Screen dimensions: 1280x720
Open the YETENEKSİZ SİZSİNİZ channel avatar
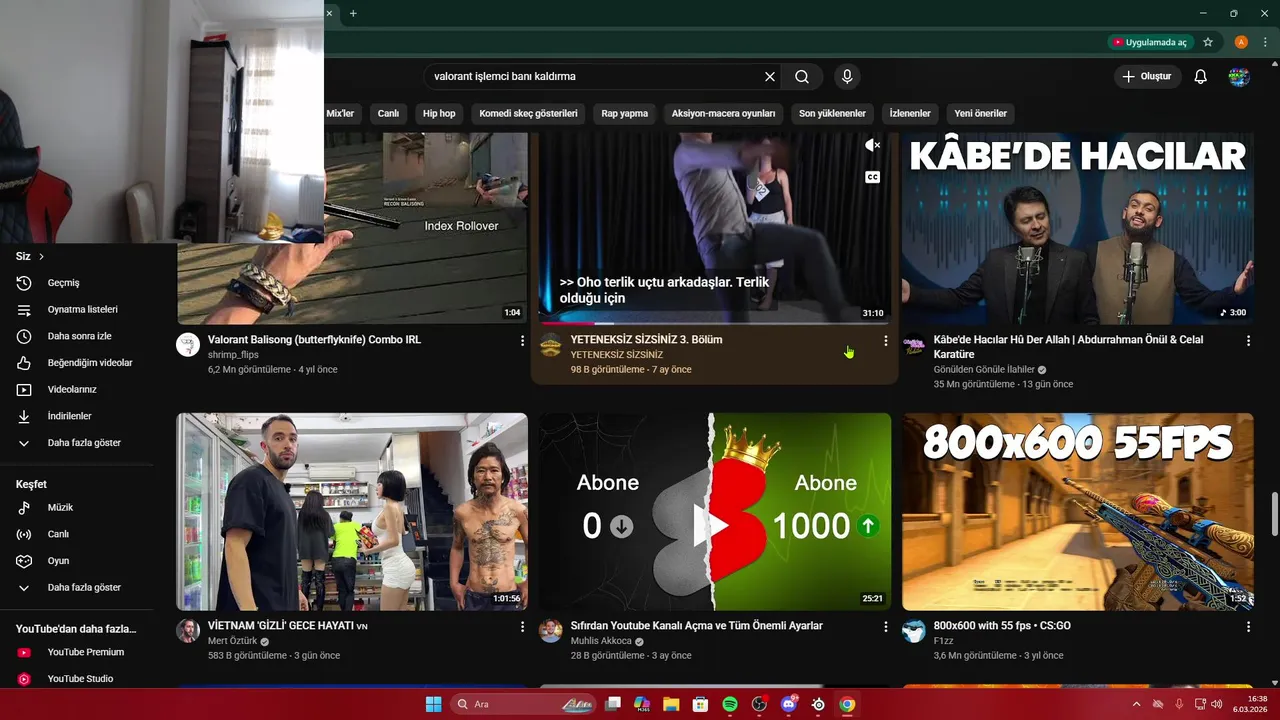(x=551, y=346)
